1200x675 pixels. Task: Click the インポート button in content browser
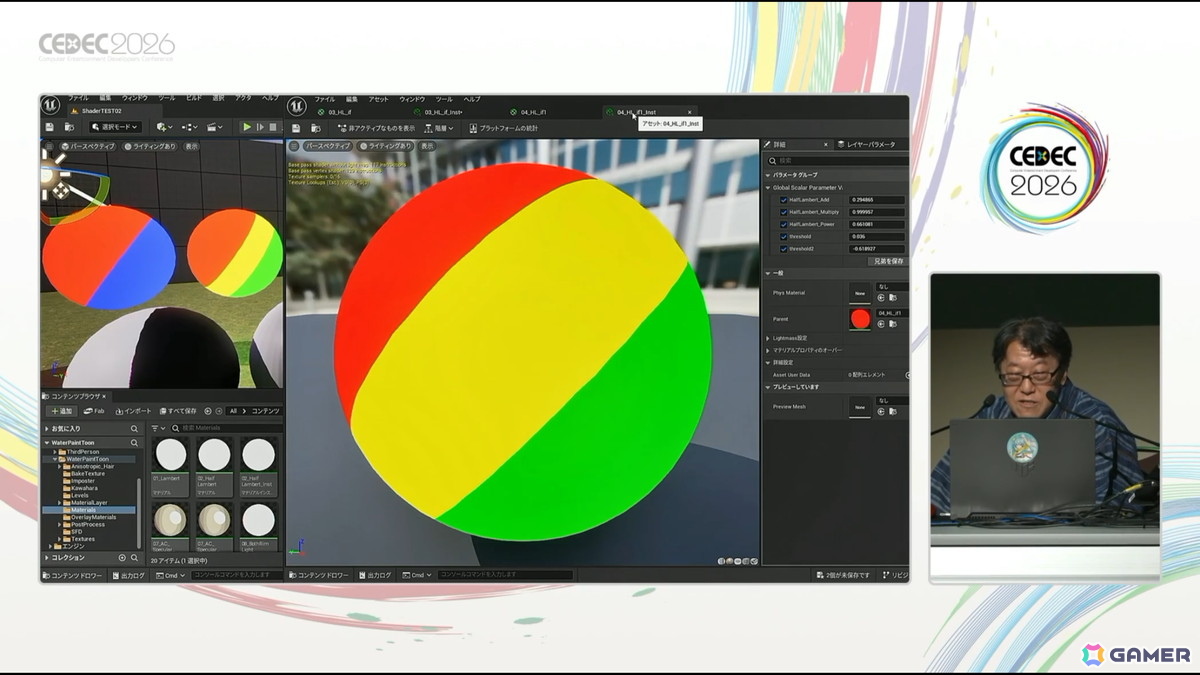133,411
